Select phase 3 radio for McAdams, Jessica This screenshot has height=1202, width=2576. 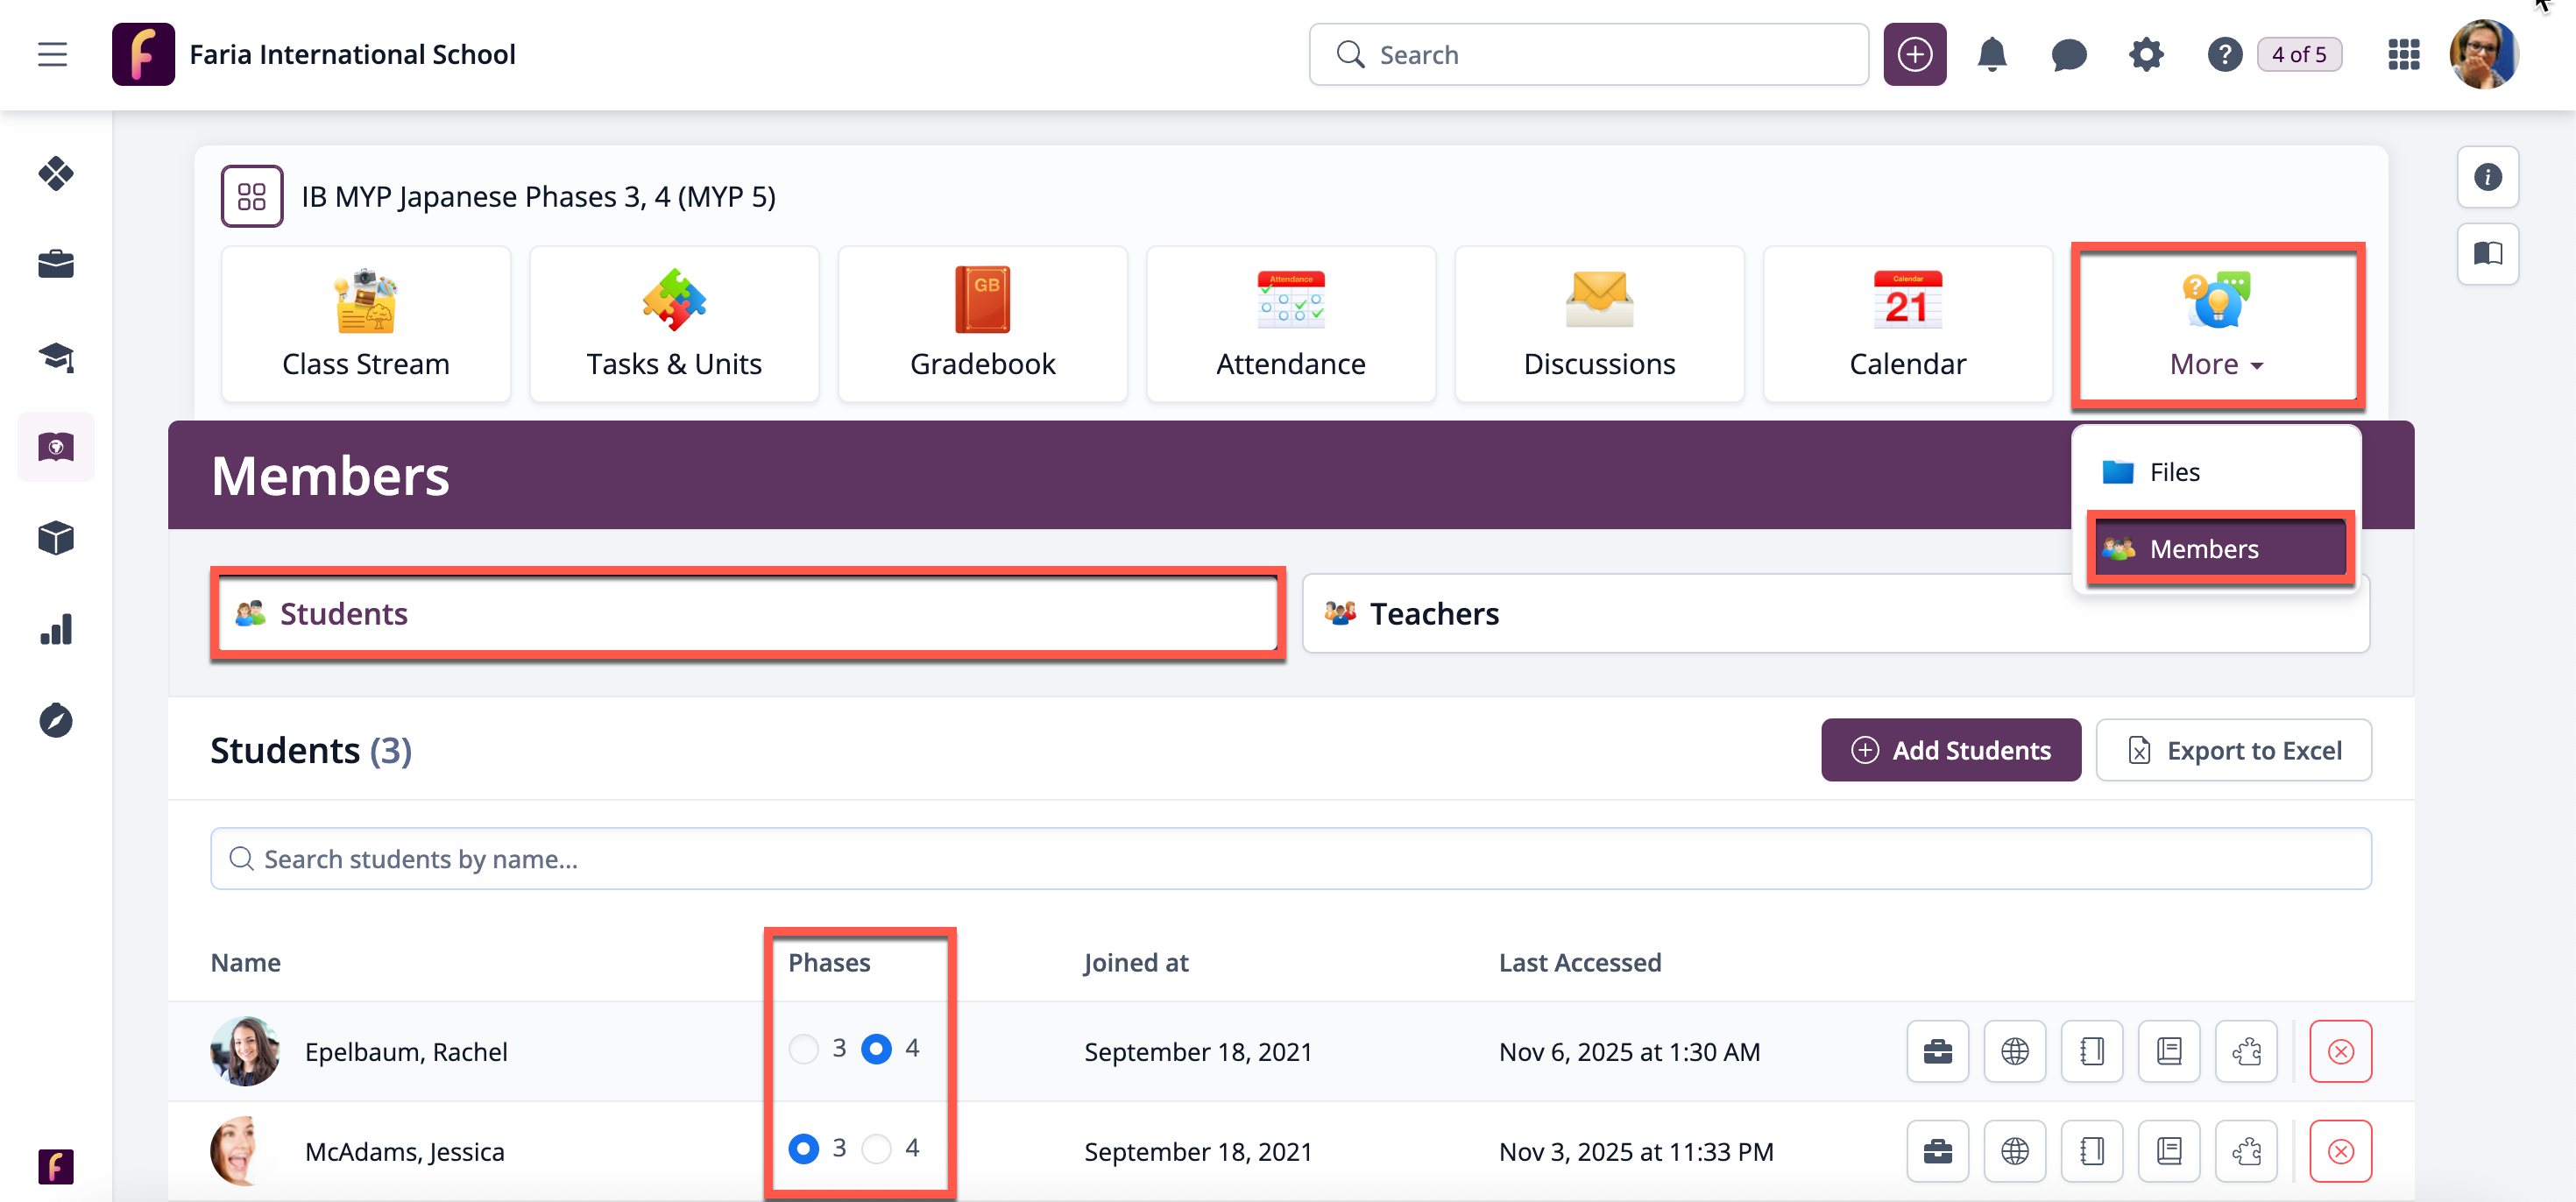803,1149
